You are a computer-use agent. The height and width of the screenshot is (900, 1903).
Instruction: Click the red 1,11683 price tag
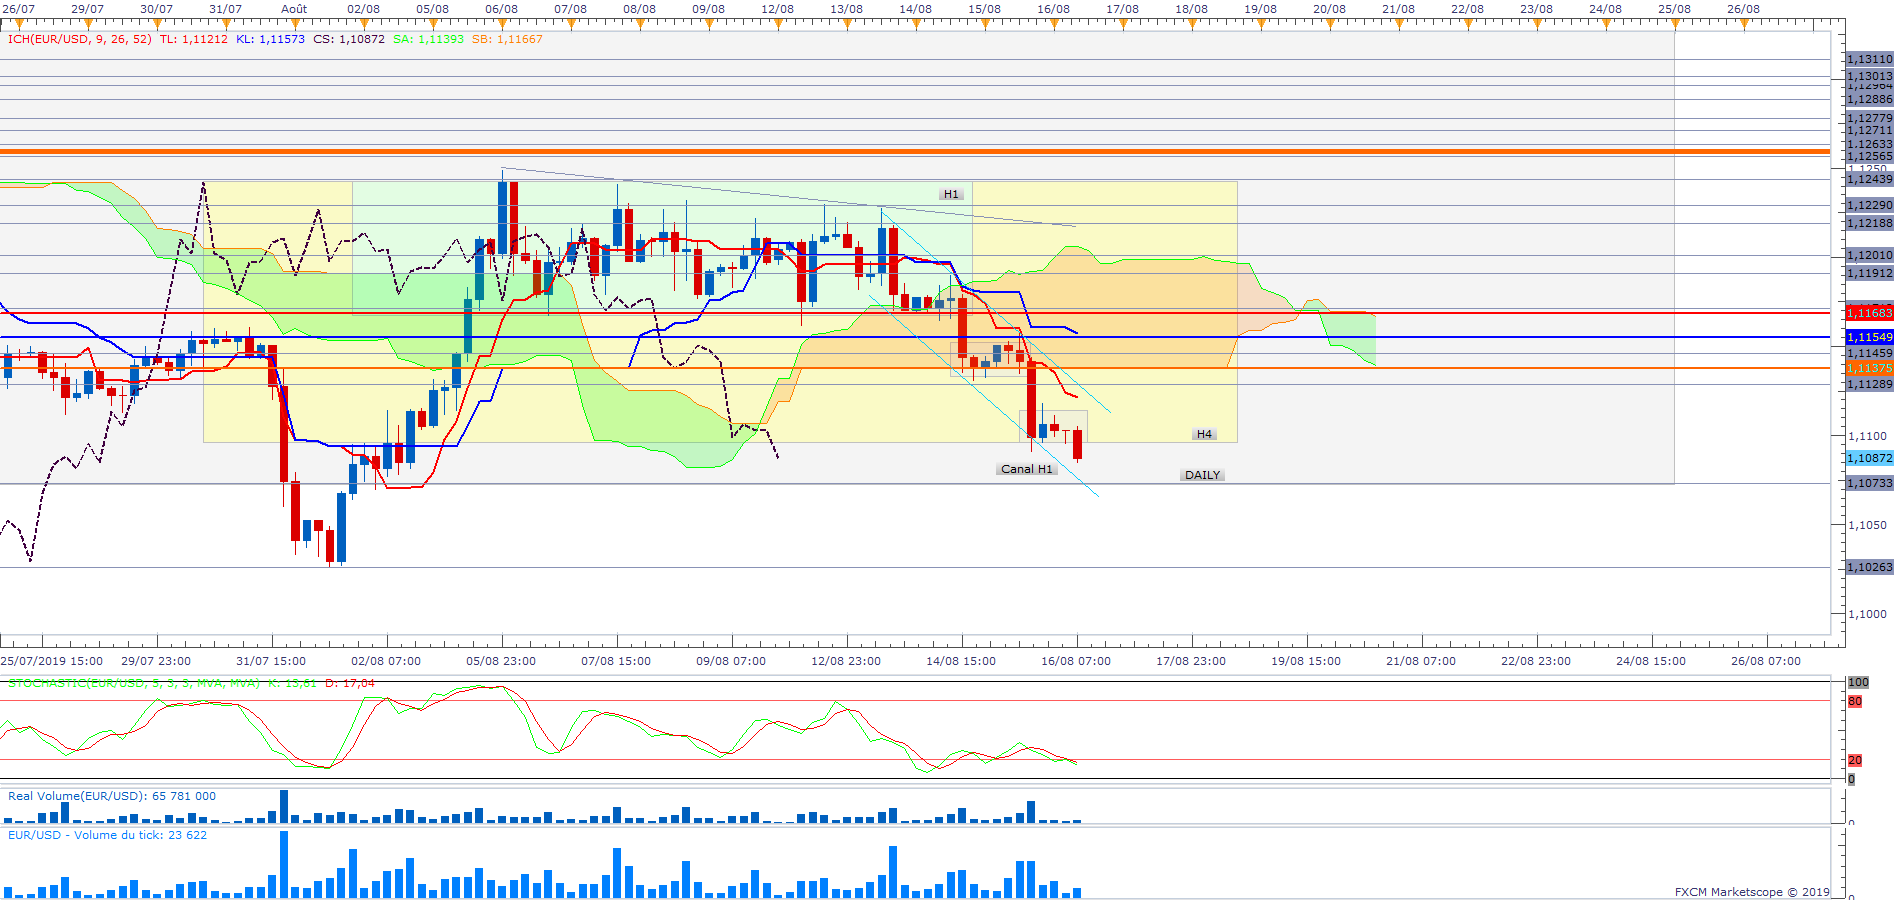1869,313
